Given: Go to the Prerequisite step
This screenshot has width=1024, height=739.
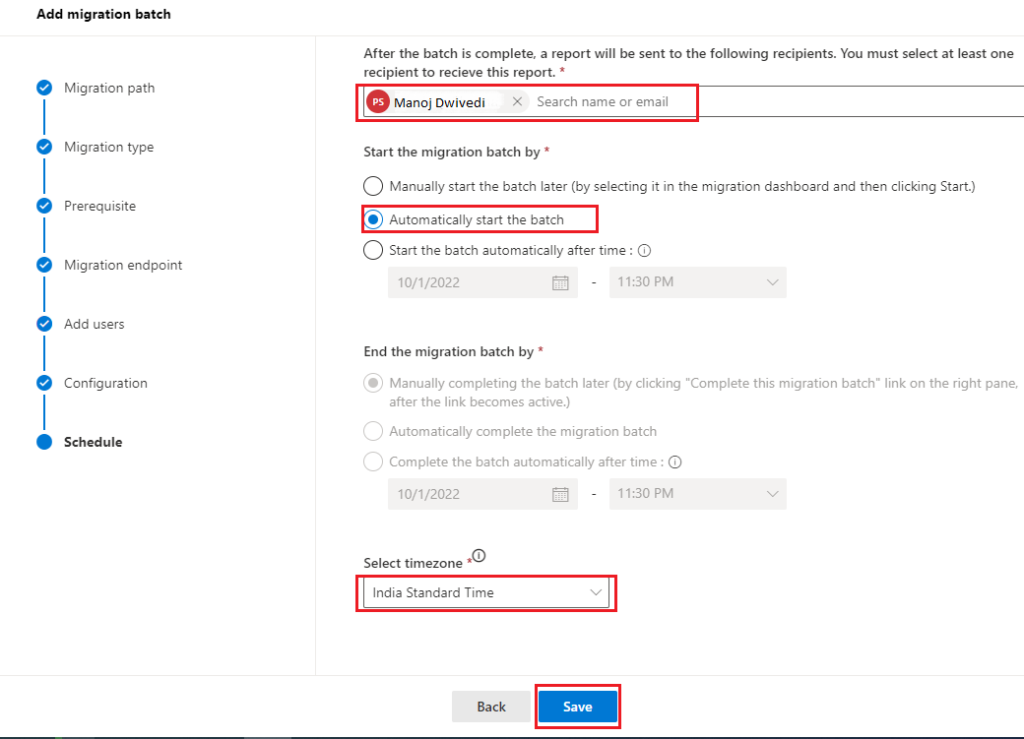Looking at the screenshot, I should (100, 206).
